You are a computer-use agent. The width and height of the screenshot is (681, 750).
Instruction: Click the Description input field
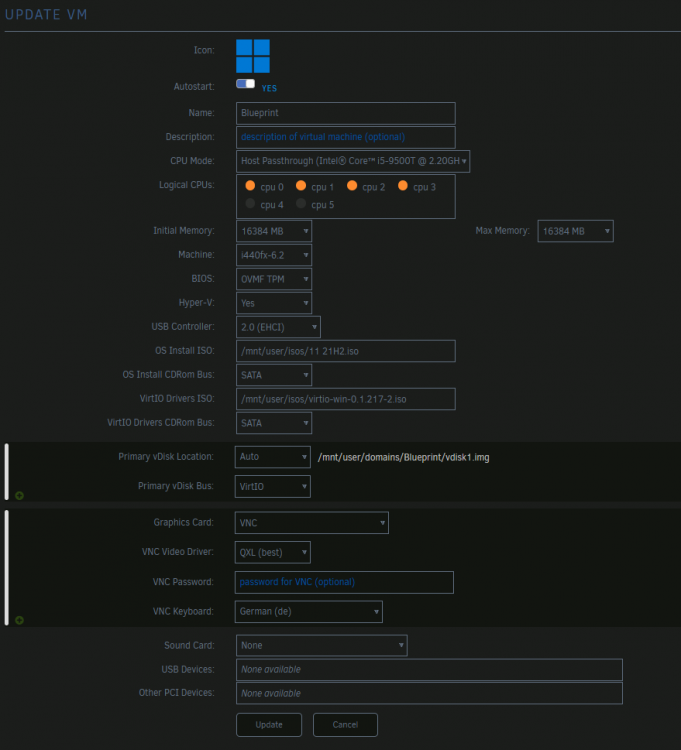click(x=346, y=137)
